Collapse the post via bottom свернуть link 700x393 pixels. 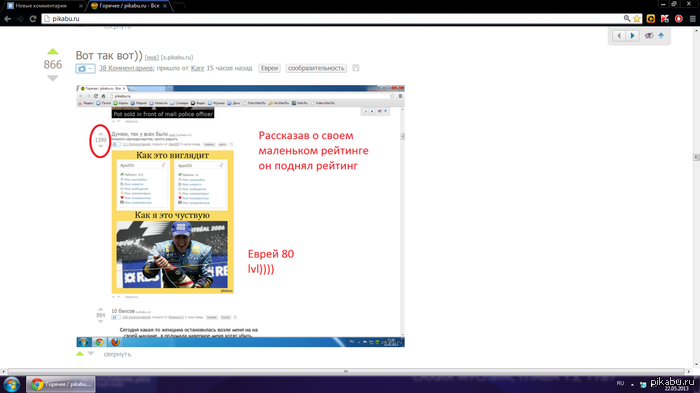pyautogui.click(x=117, y=354)
